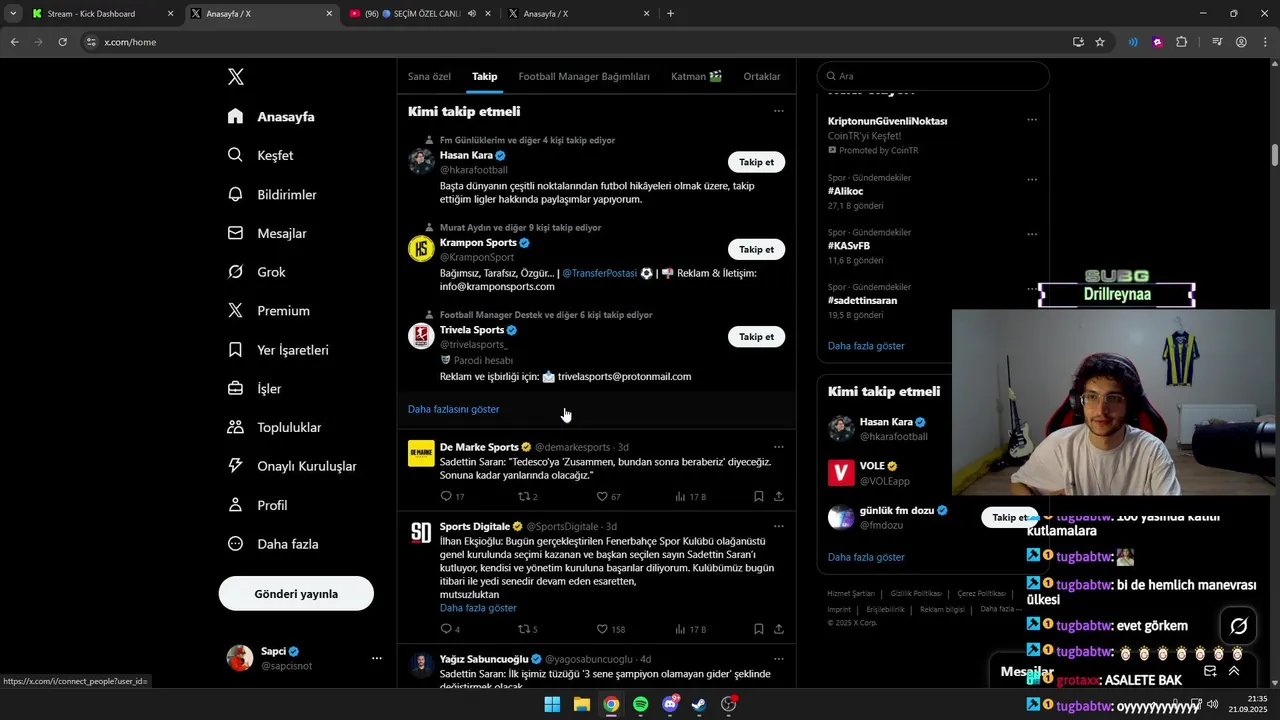Click Daha fazla göster under right-panel suggestions
This screenshot has height=720, width=1280.
(x=866, y=557)
